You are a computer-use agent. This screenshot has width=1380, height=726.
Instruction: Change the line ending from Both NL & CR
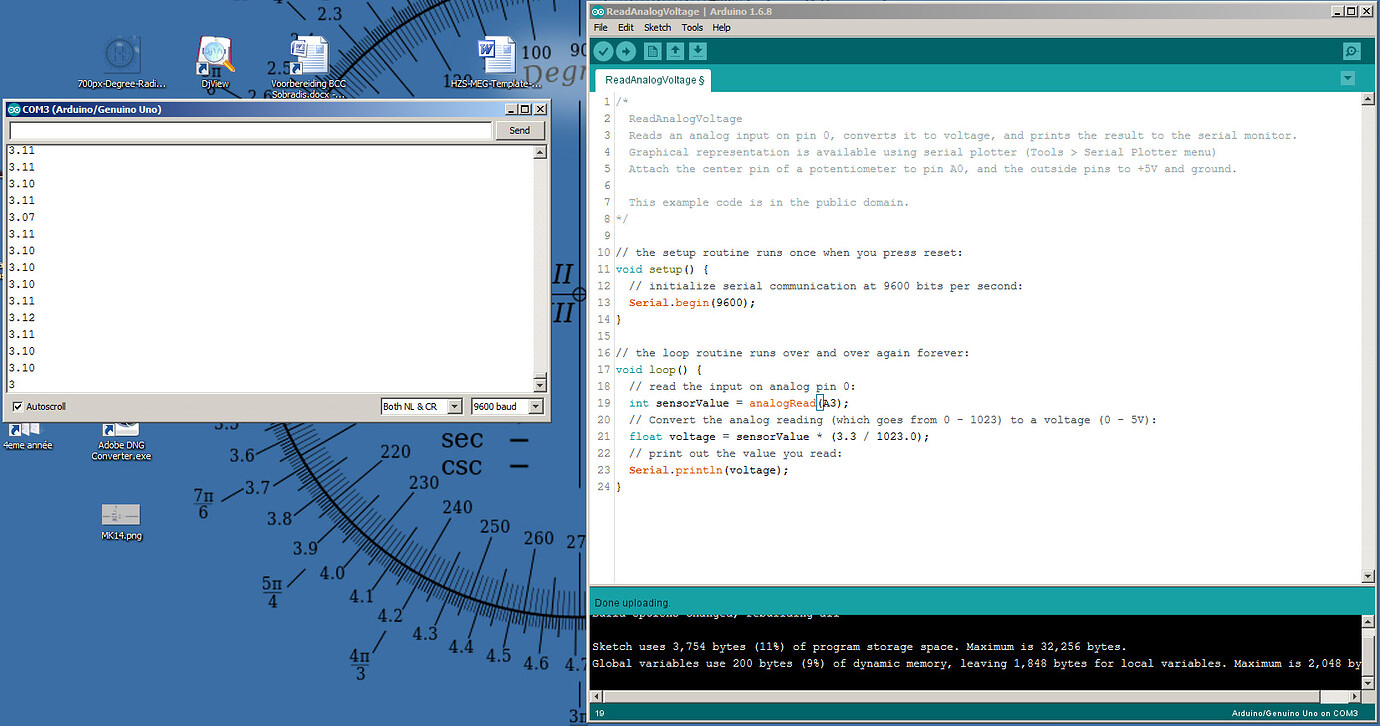[420, 406]
